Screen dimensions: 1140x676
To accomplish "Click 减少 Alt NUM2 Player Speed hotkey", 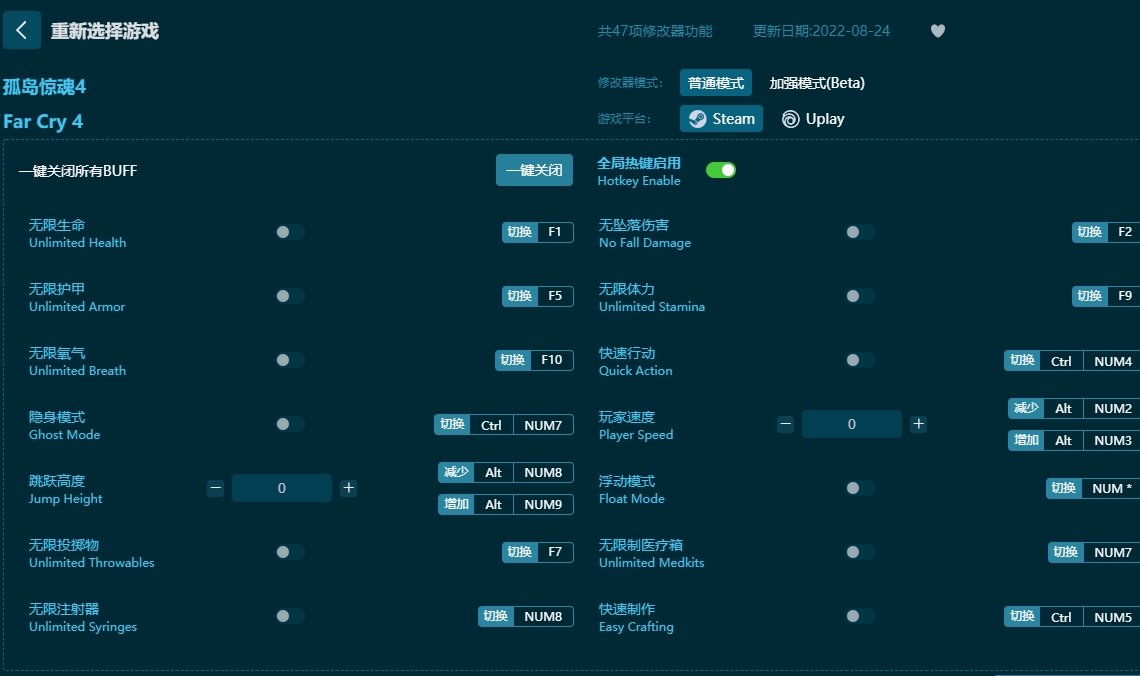I will pyautogui.click(x=1074, y=409).
